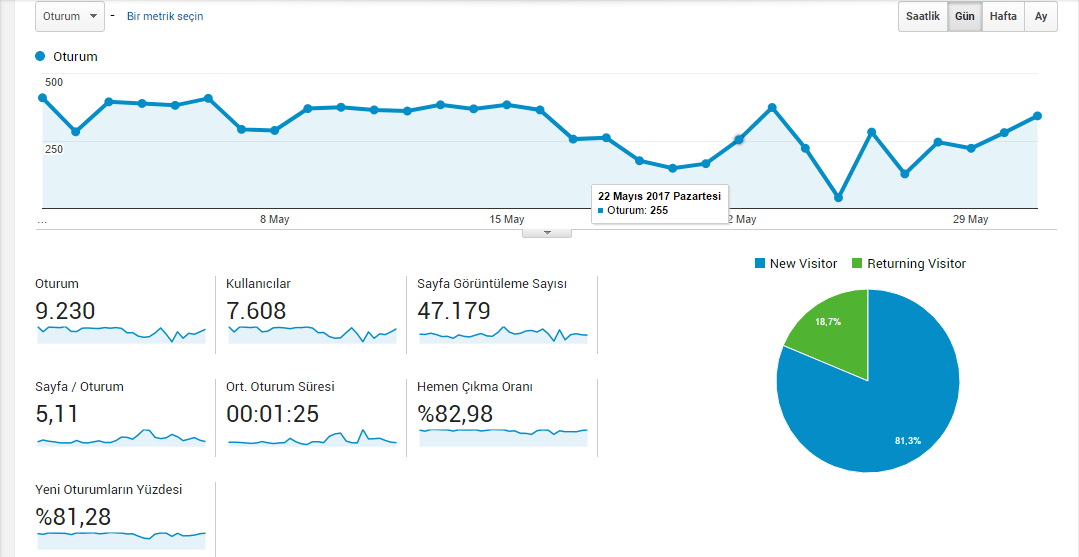Image resolution: width=1079 pixels, height=557 pixels.
Task: Click the Ort. Oturum Süresi sparkline
Action: pos(312,438)
